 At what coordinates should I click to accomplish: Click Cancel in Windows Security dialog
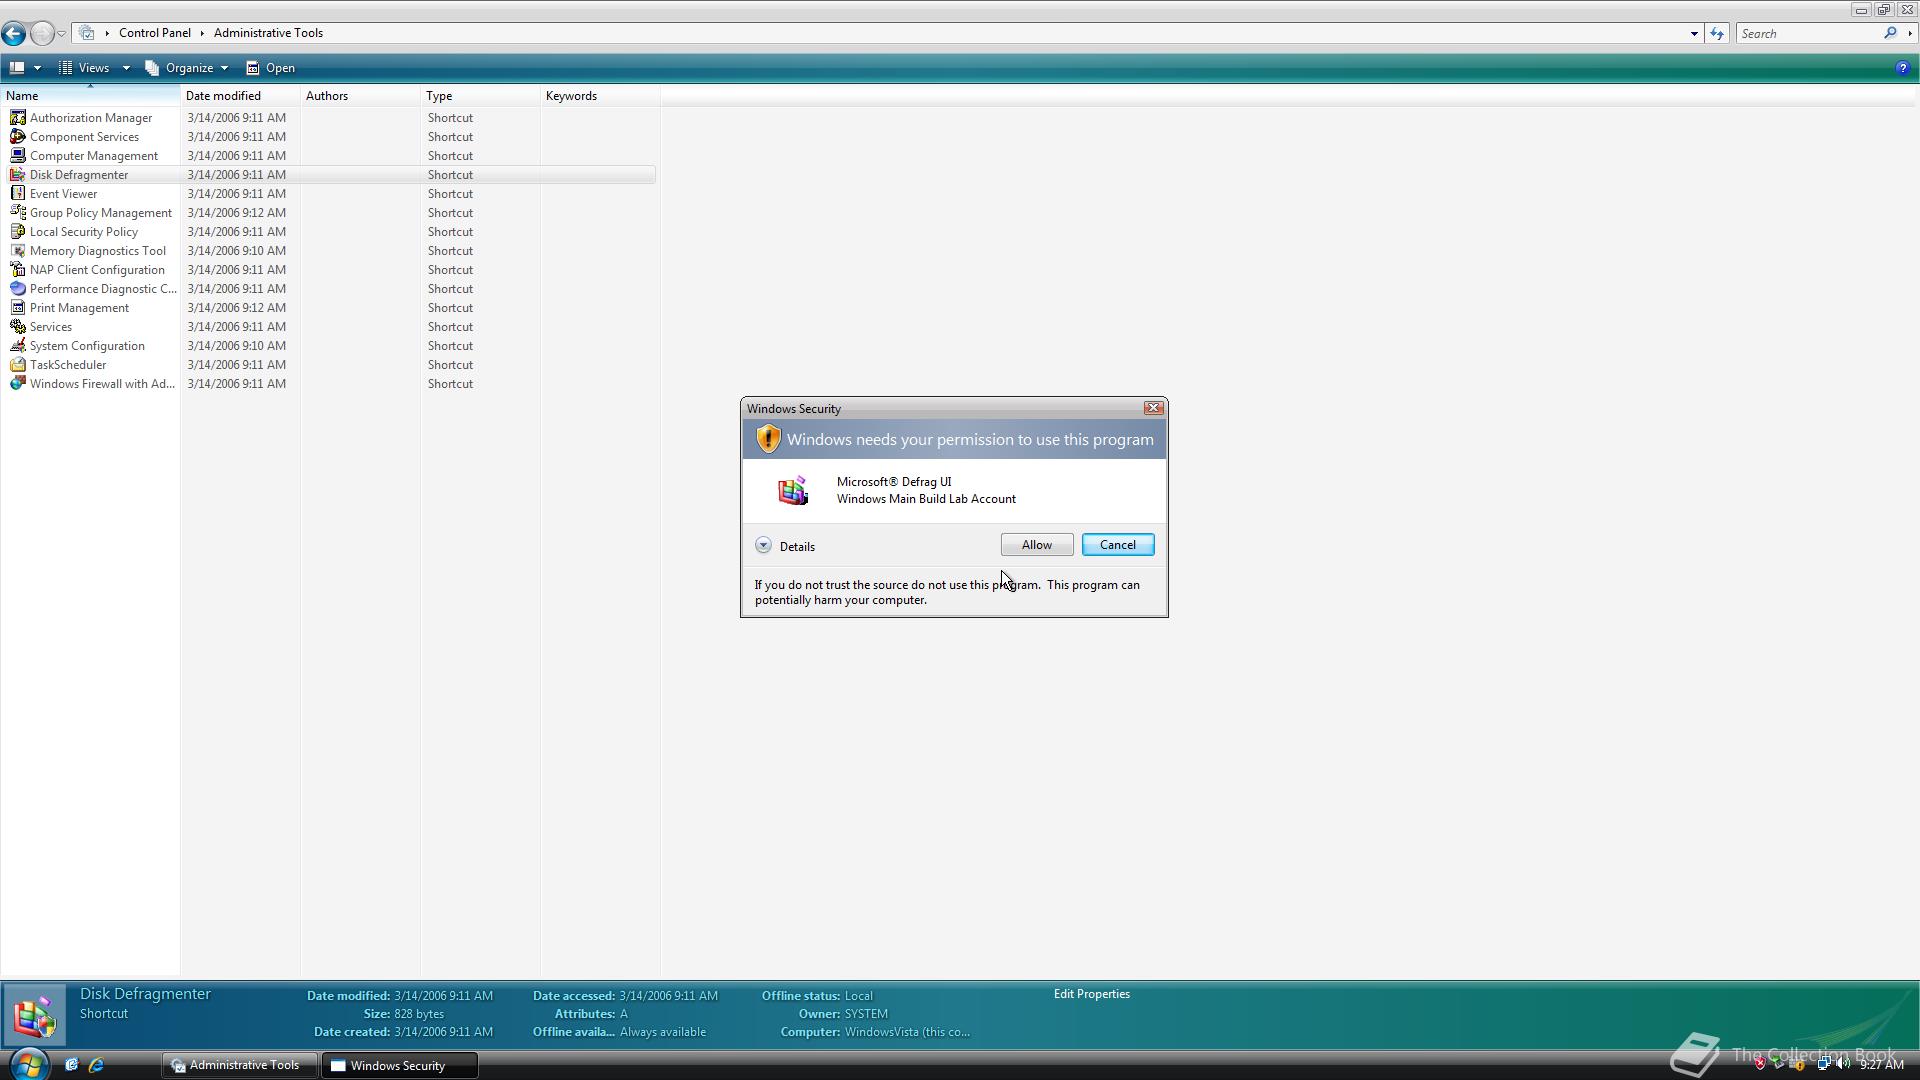click(1117, 545)
